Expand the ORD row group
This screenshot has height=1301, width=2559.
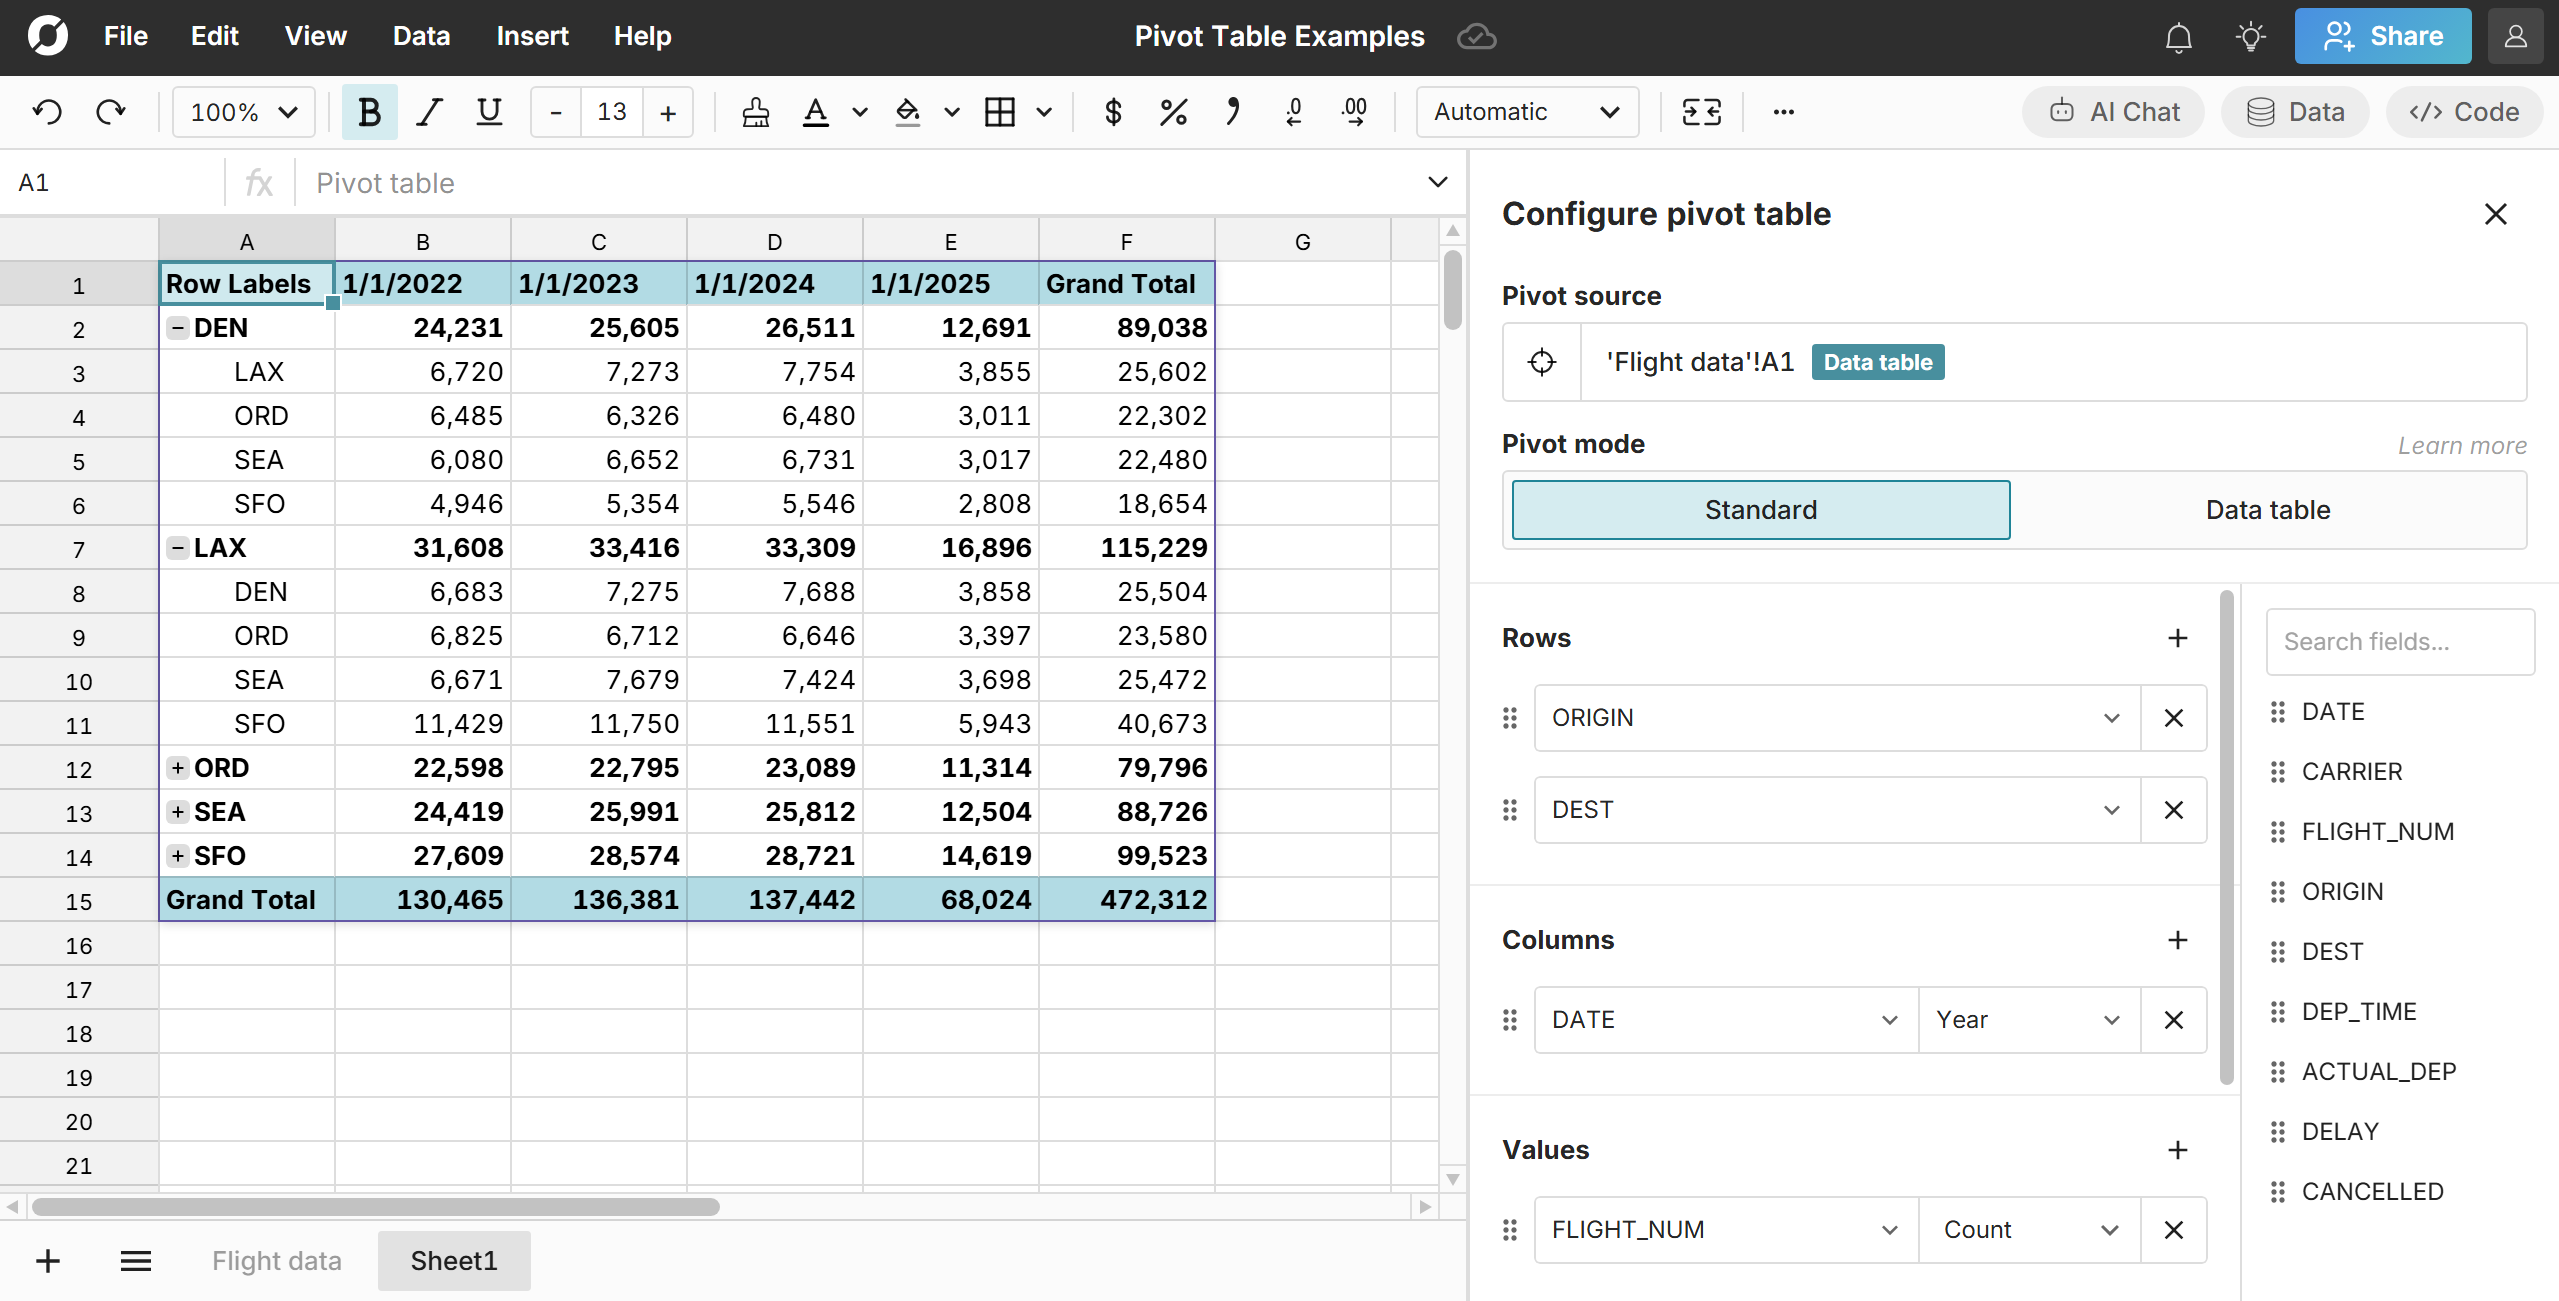coord(178,767)
